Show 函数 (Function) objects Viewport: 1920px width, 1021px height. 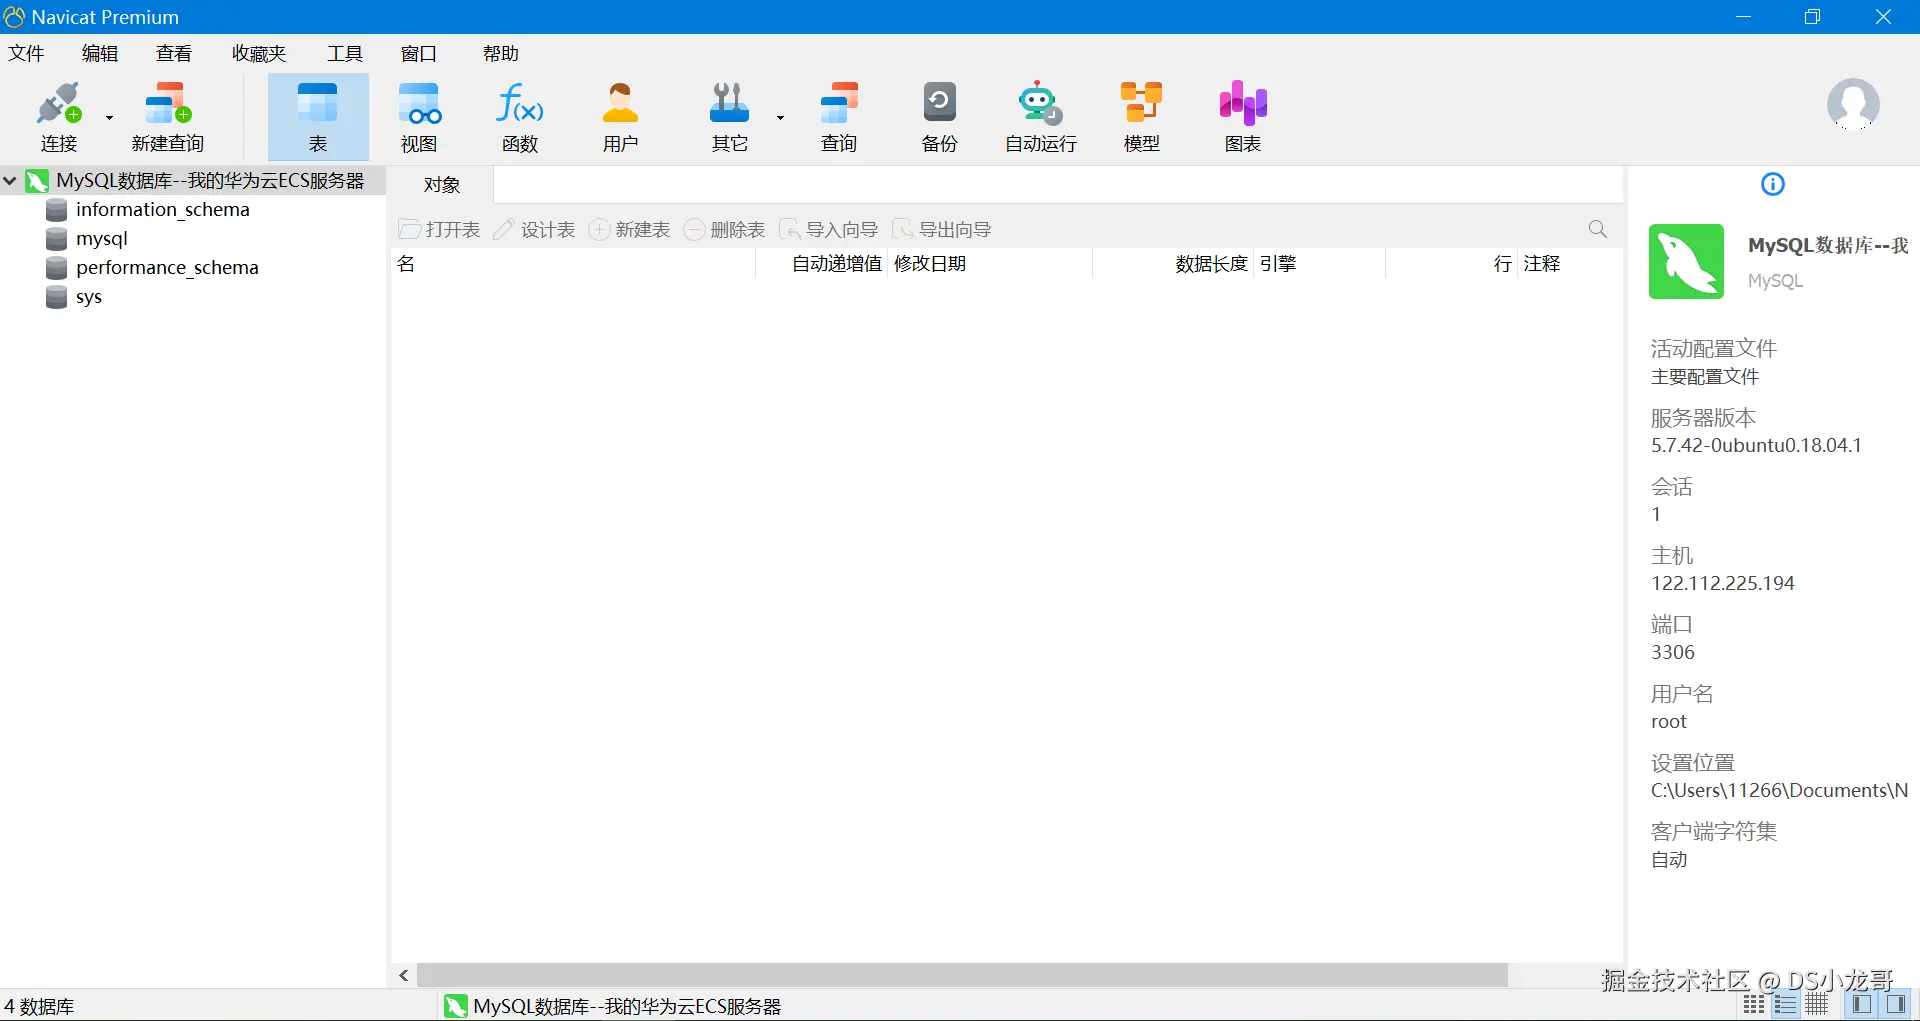[520, 117]
